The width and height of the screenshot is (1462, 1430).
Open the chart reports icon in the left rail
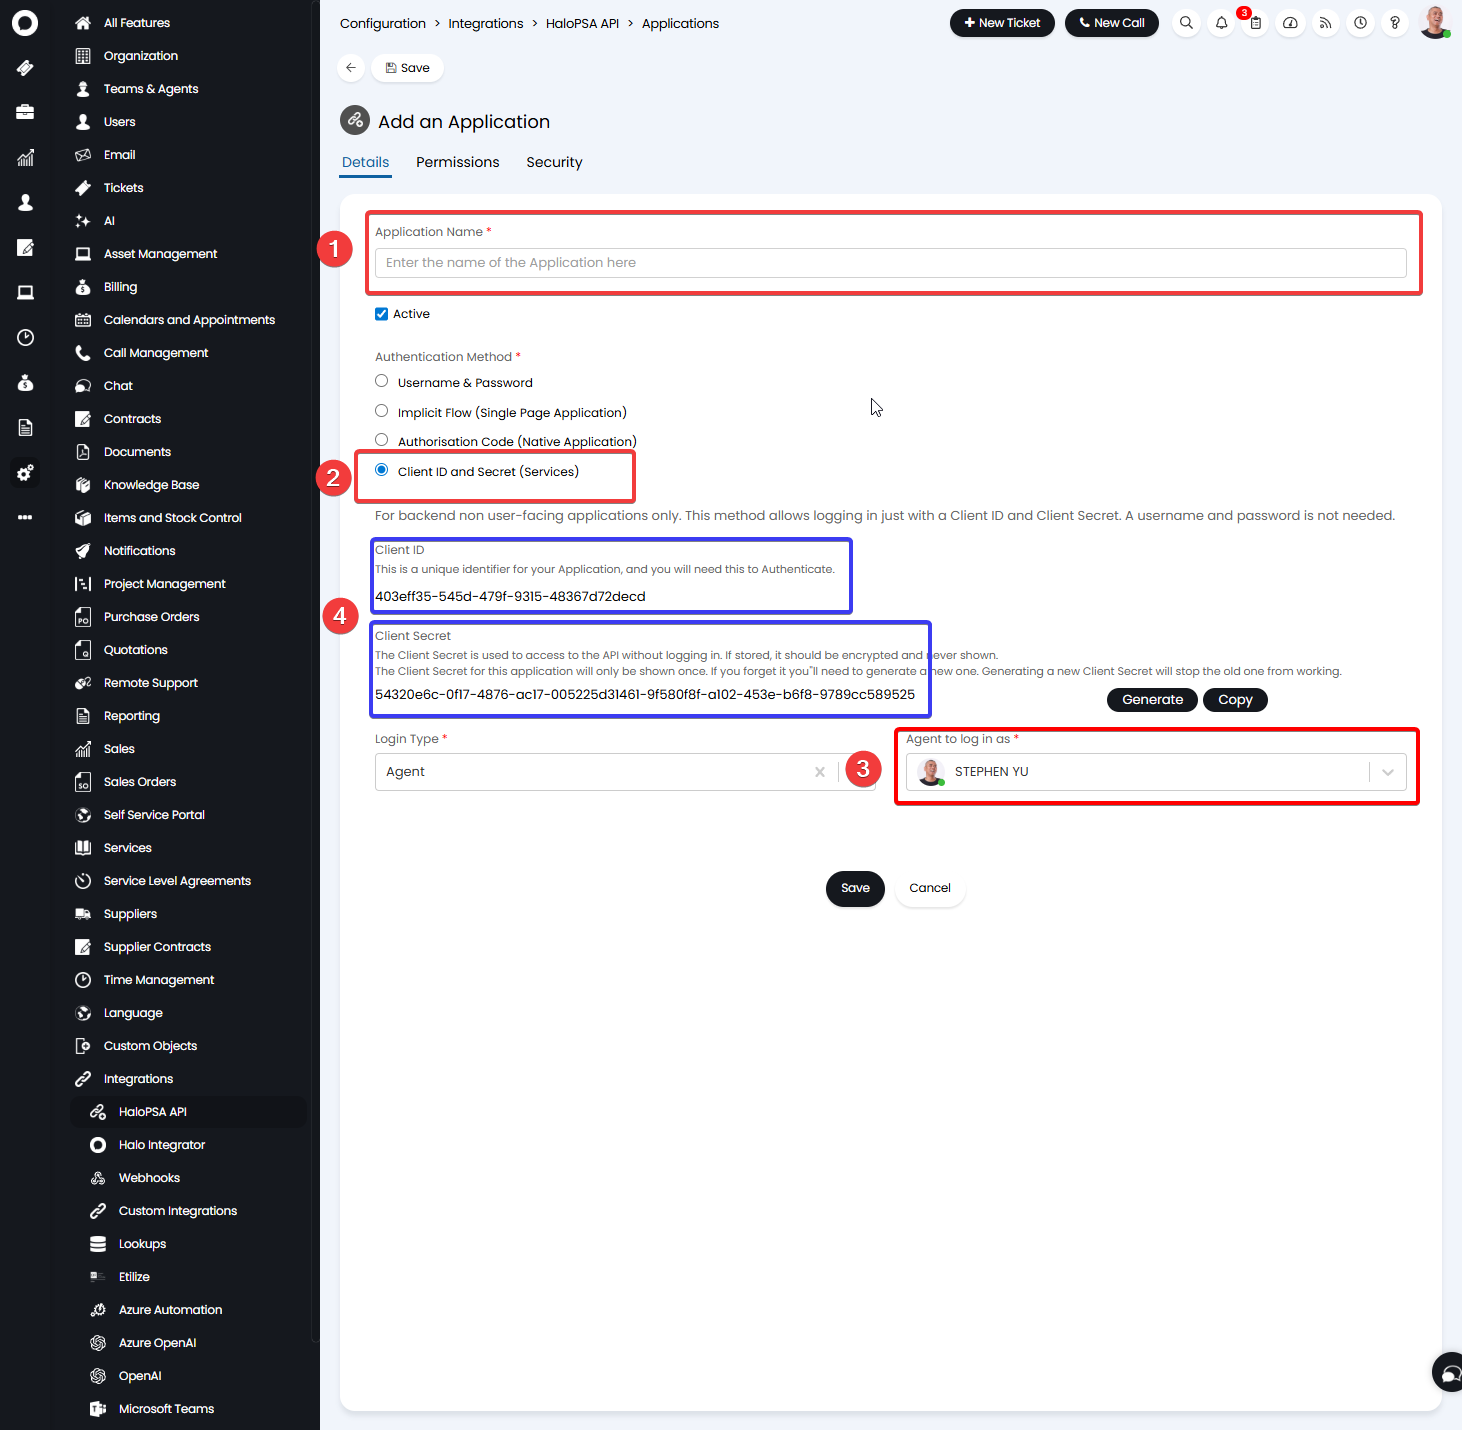[25, 157]
